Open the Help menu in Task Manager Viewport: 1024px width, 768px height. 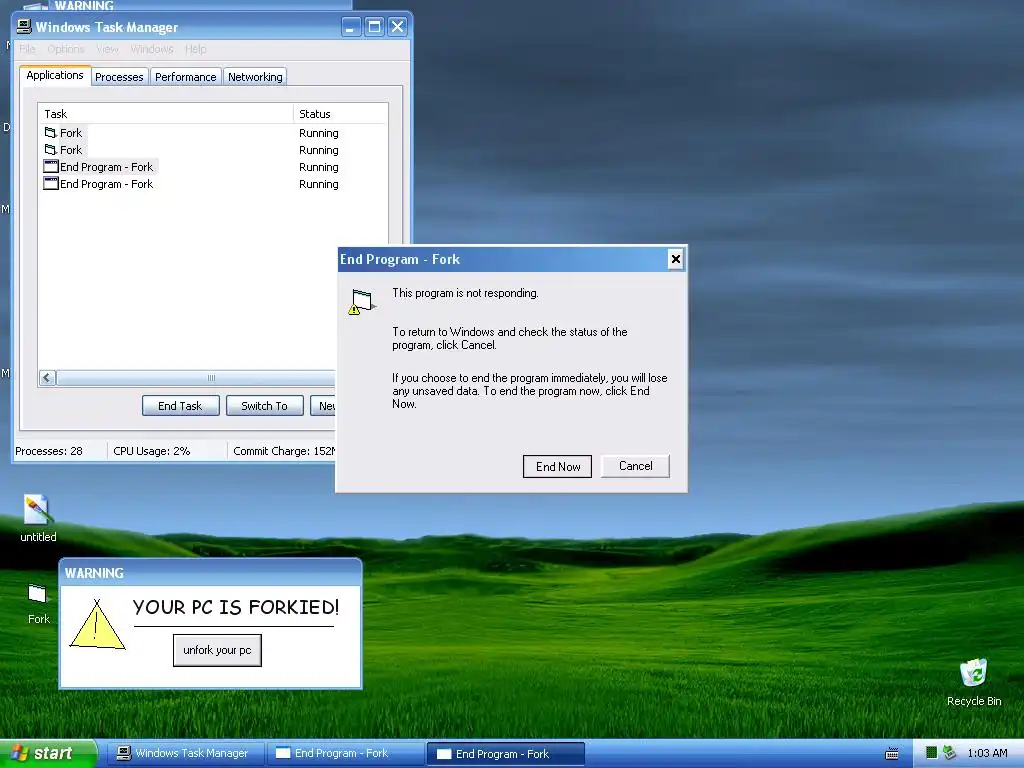click(x=195, y=49)
